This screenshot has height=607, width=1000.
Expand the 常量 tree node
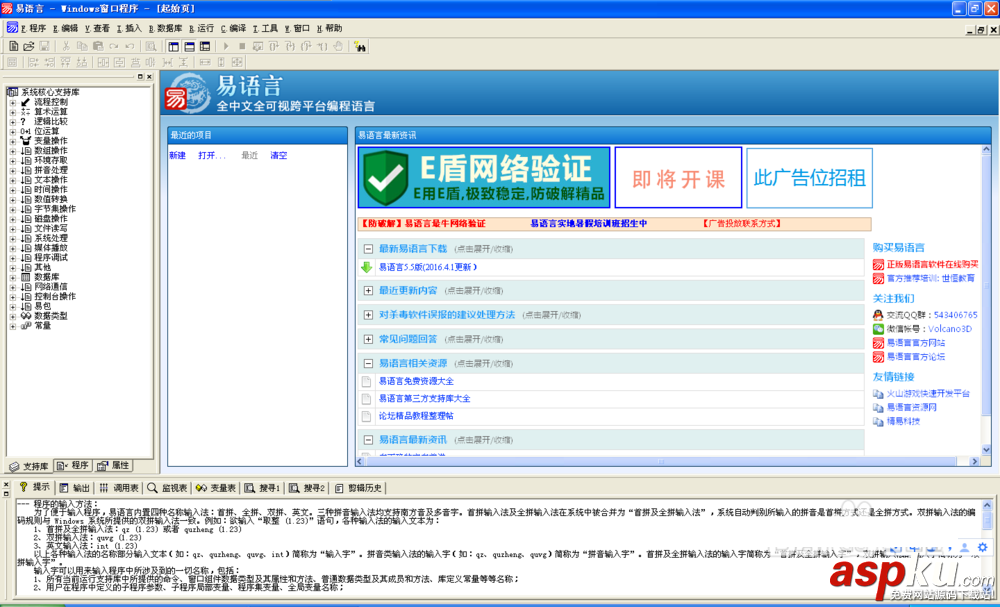point(13,326)
